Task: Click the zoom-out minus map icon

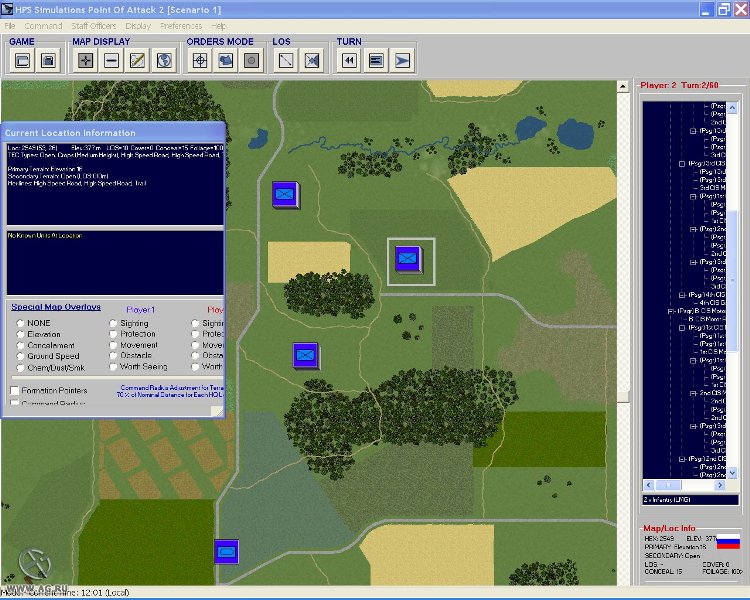Action: point(112,61)
